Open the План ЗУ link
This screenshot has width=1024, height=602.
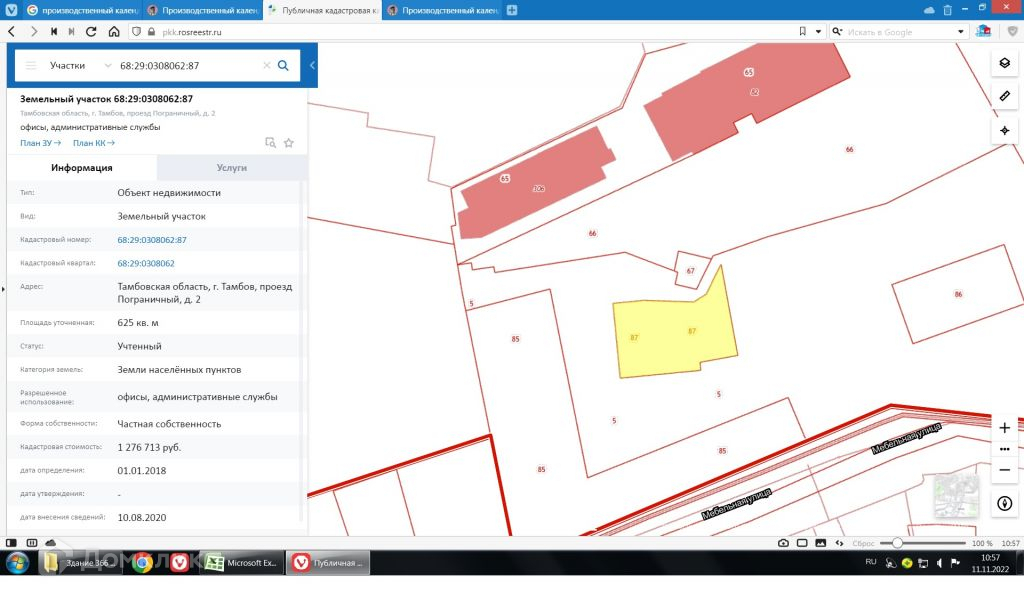[x=40, y=143]
